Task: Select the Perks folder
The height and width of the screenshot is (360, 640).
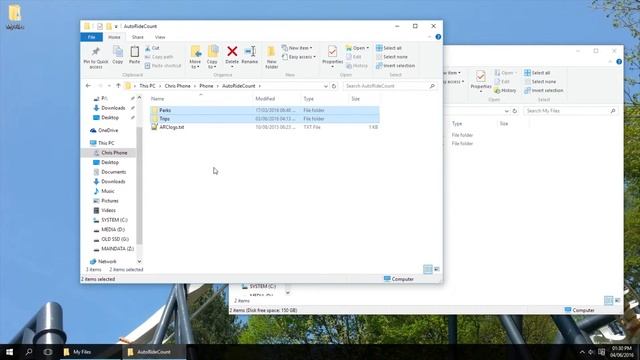Action: pos(264,110)
